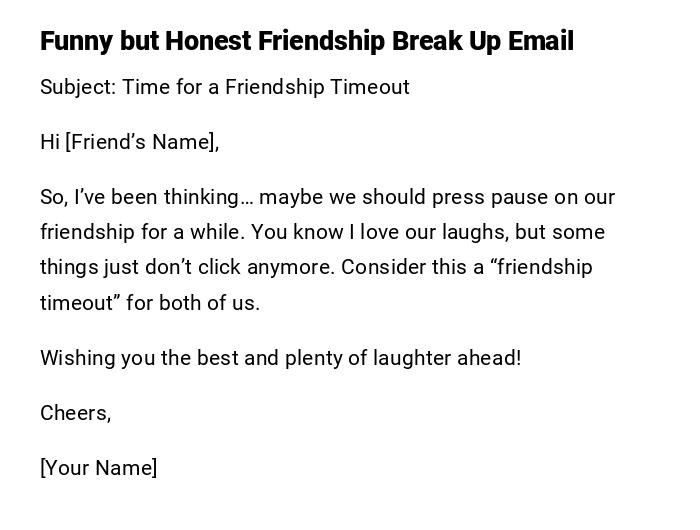
Task: Click the 'Cheers,' sign-off line
Action: click(x=75, y=413)
